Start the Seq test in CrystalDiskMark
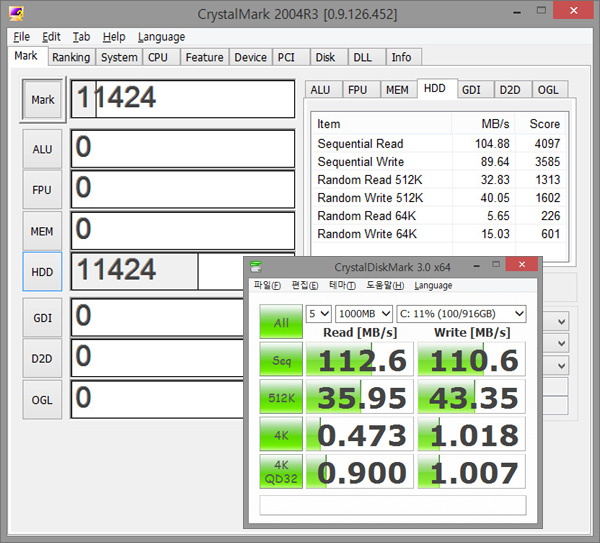This screenshot has height=543, width=600. [x=281, y=359]
